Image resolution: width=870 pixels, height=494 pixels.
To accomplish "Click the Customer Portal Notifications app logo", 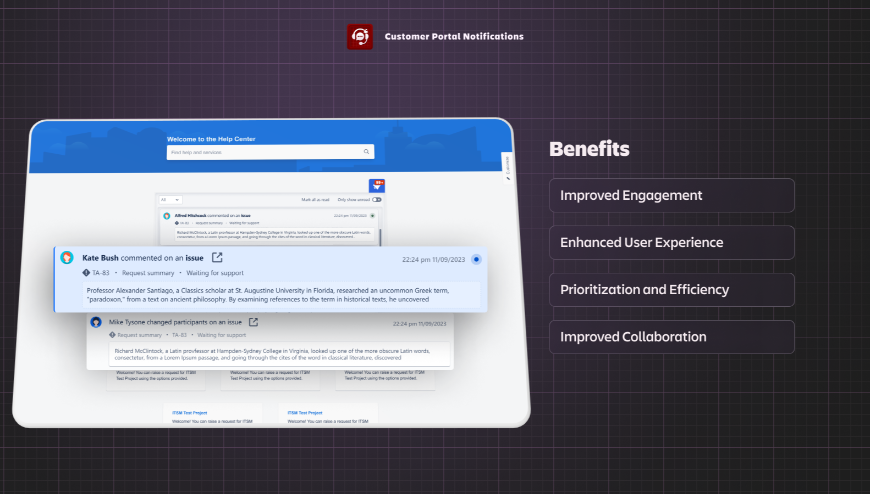I will [x=360, y=37].
